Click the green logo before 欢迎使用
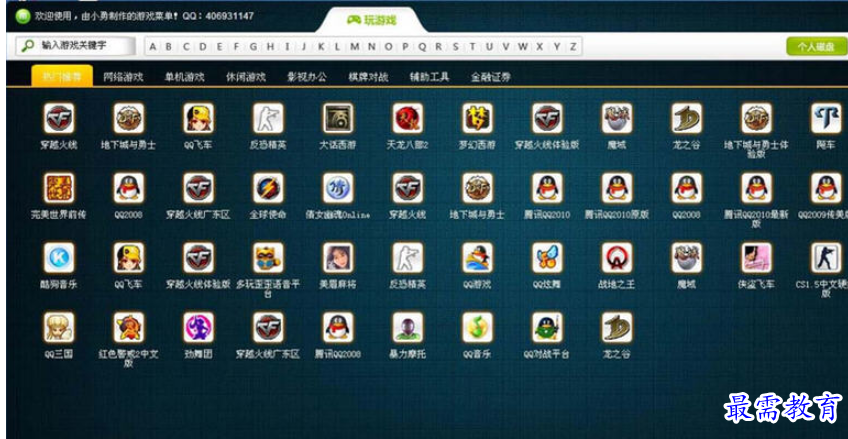Image resolution: width=848 pixels, height=439 pixels. pyautogui.click(x=23, y=17)
